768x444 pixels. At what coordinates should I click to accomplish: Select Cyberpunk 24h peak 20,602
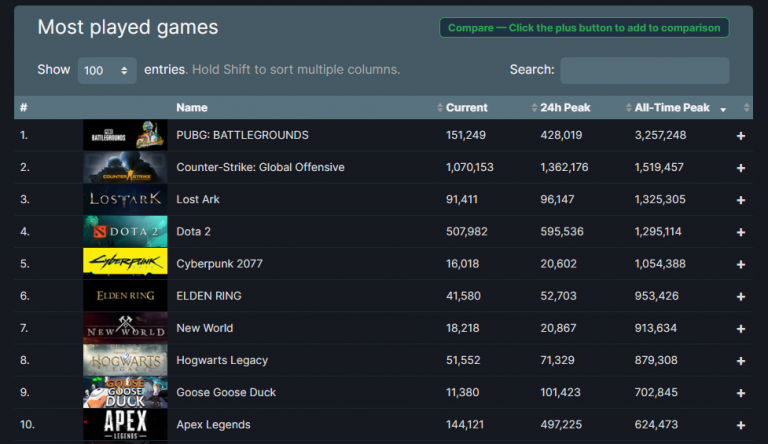tap(558, 264)
